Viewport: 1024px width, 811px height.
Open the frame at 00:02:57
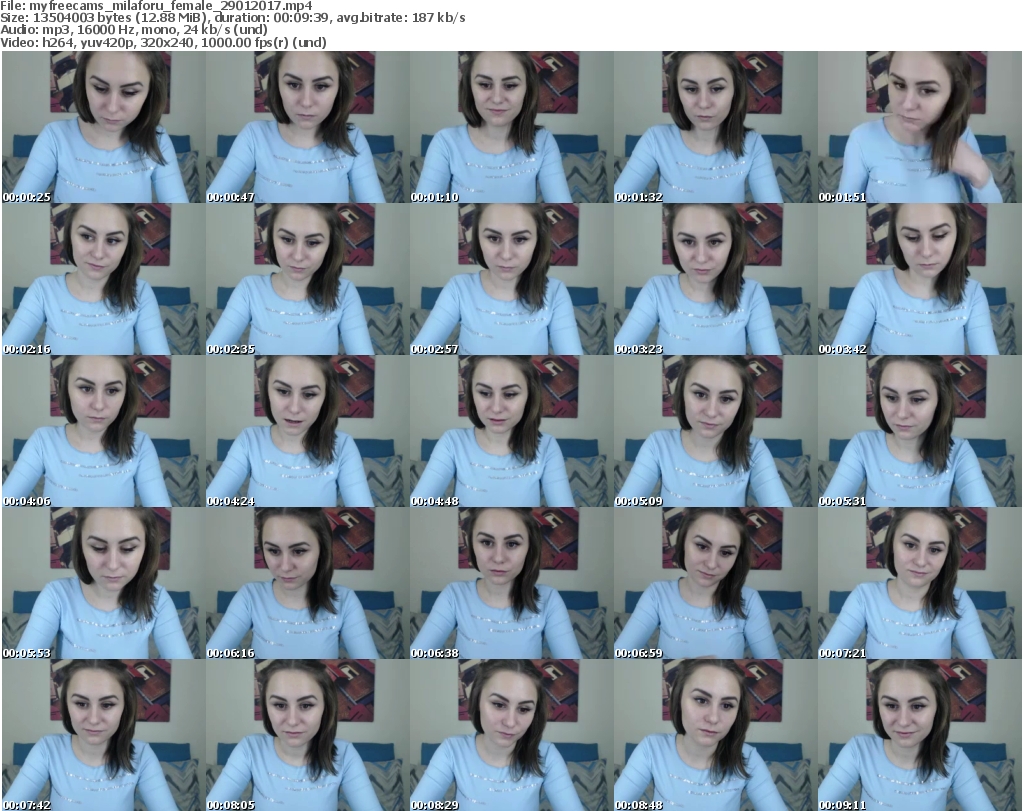[511, 279]
